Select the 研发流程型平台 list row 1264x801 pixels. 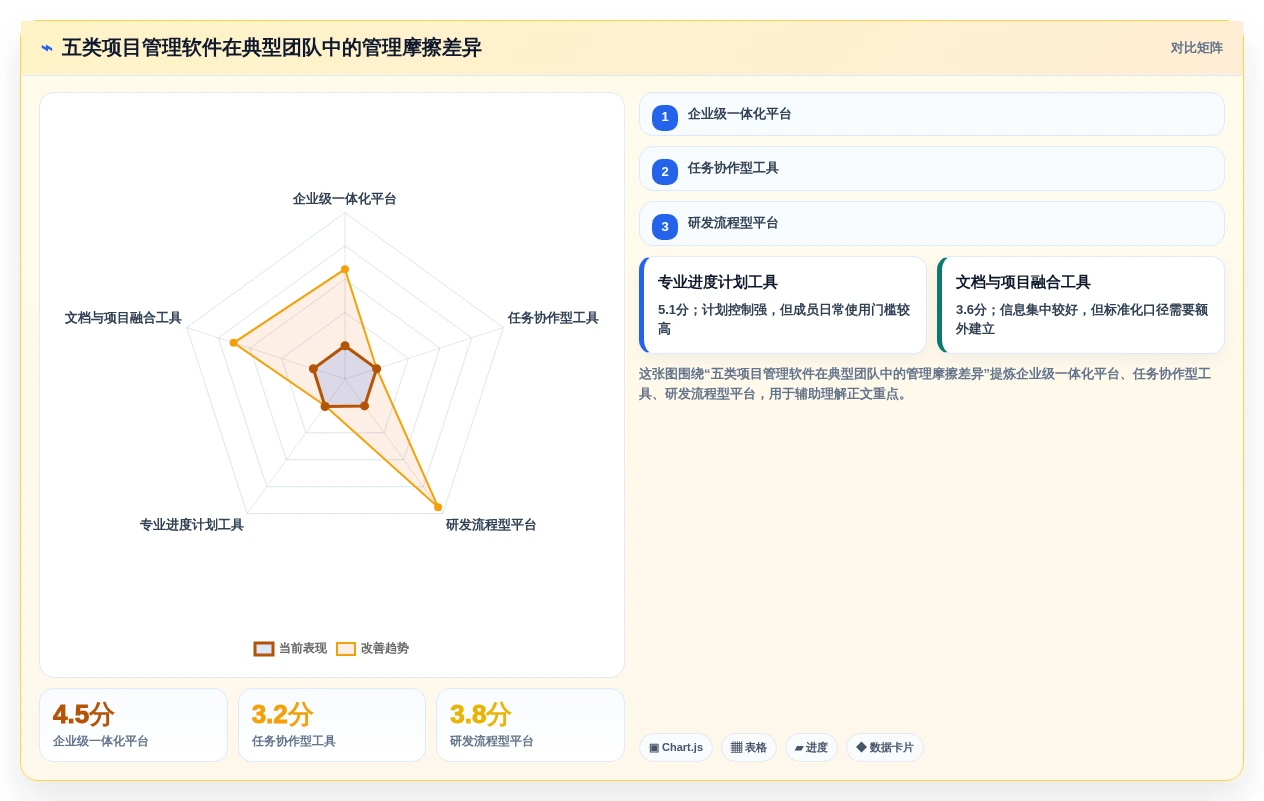click(x=932, y=223)
